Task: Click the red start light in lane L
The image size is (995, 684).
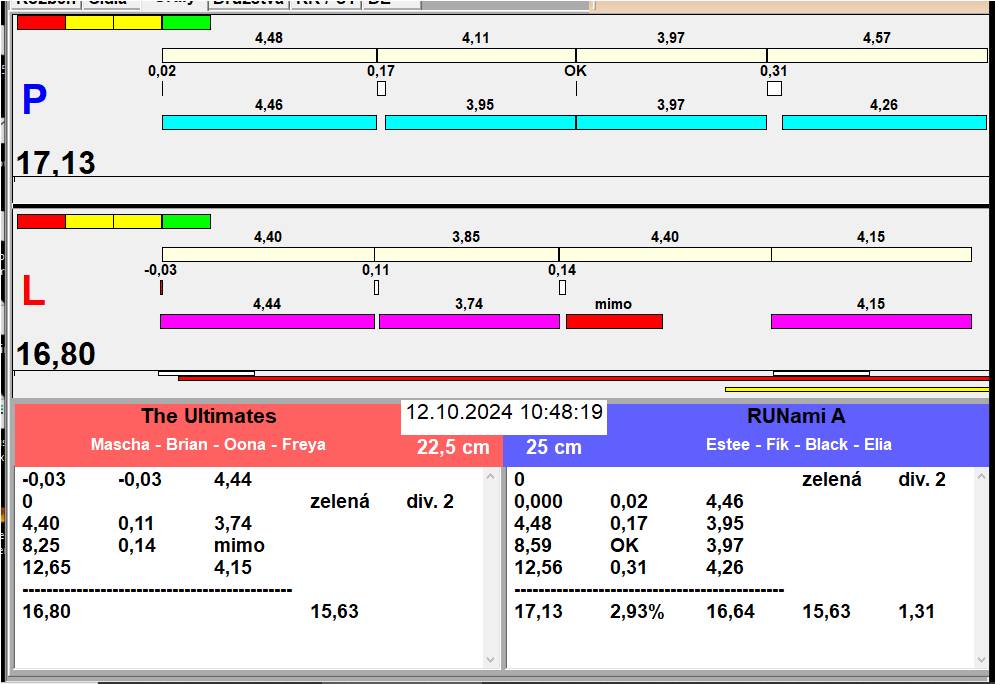Action: [x=41, y=221]
